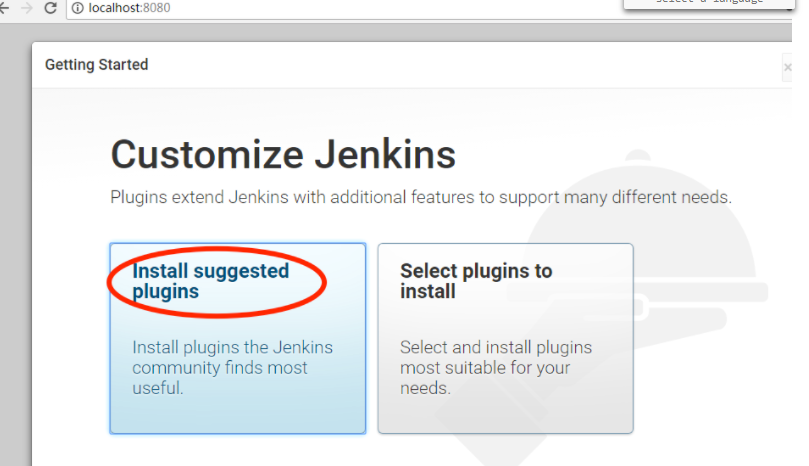Close the Getting Started dialog
The width and height of the screenshot is (809, 466).
(787, 67)
